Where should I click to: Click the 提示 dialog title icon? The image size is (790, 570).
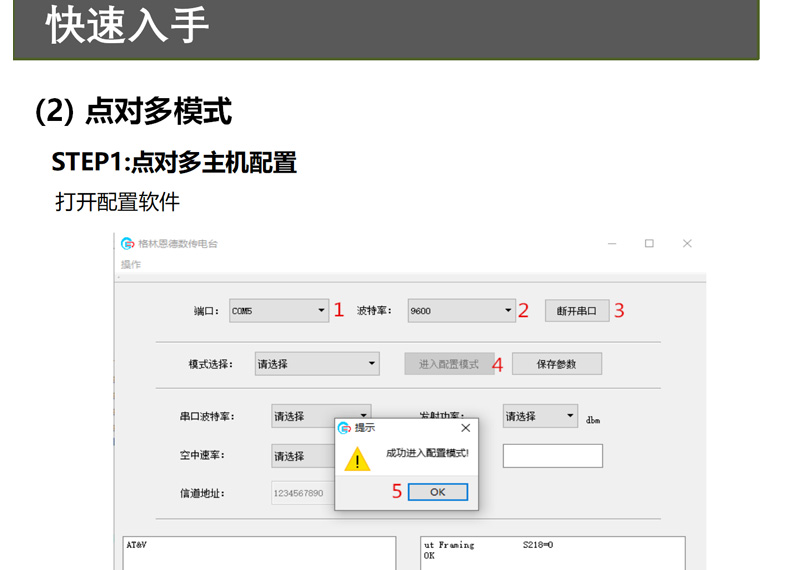click(x=344, y=428)
